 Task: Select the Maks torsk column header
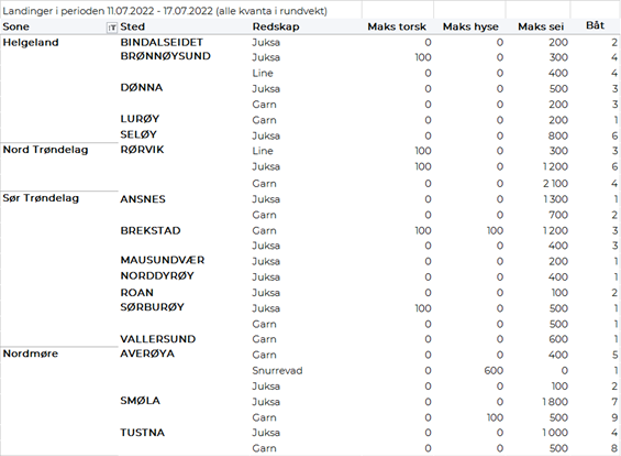click(x=398, y=27)
